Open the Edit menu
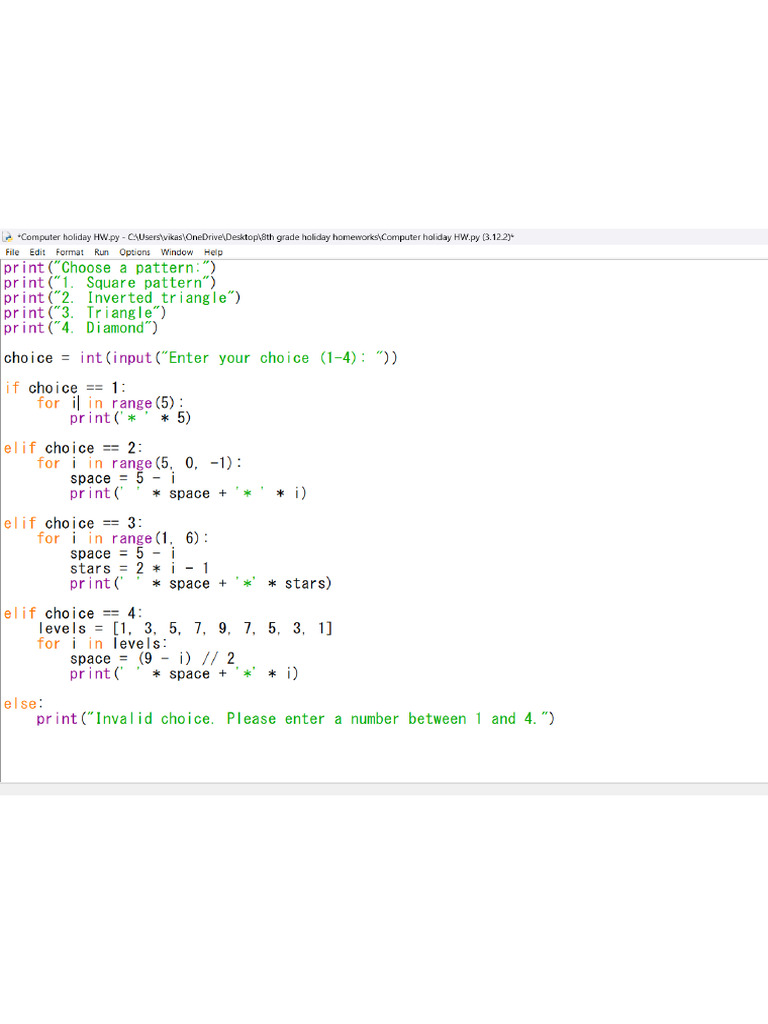Screen dimensions: 768x1024 click(x=37, y=252)
